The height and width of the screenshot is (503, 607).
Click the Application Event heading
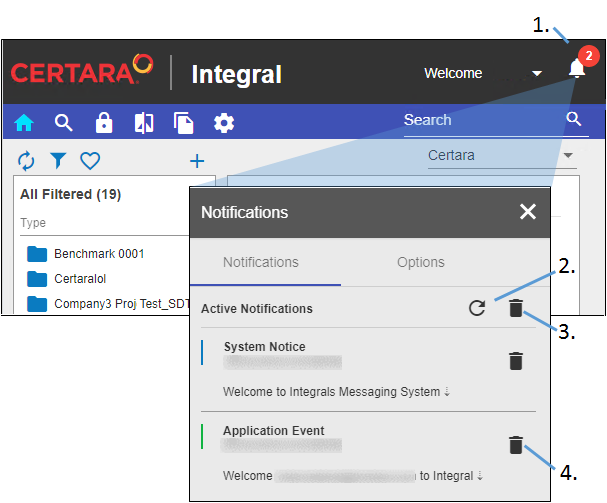(273, 431)
